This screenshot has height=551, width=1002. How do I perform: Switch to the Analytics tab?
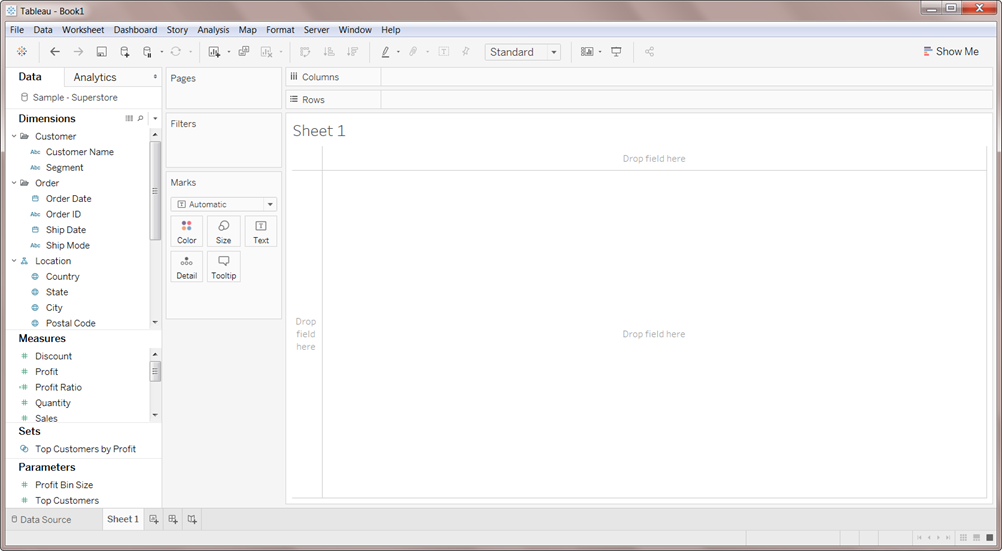click(95, 77)
